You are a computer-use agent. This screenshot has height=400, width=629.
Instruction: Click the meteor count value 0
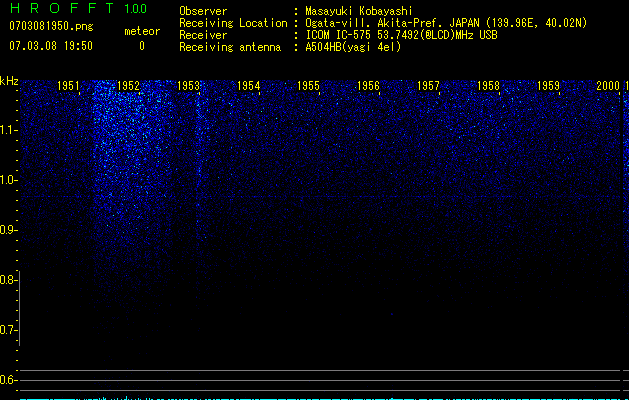click(142, 46)
